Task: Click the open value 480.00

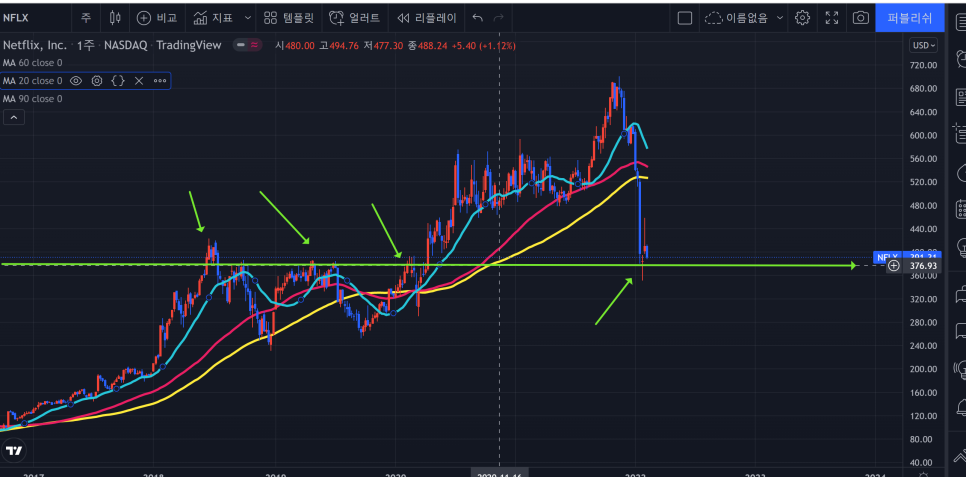Action: click(299, 46)
